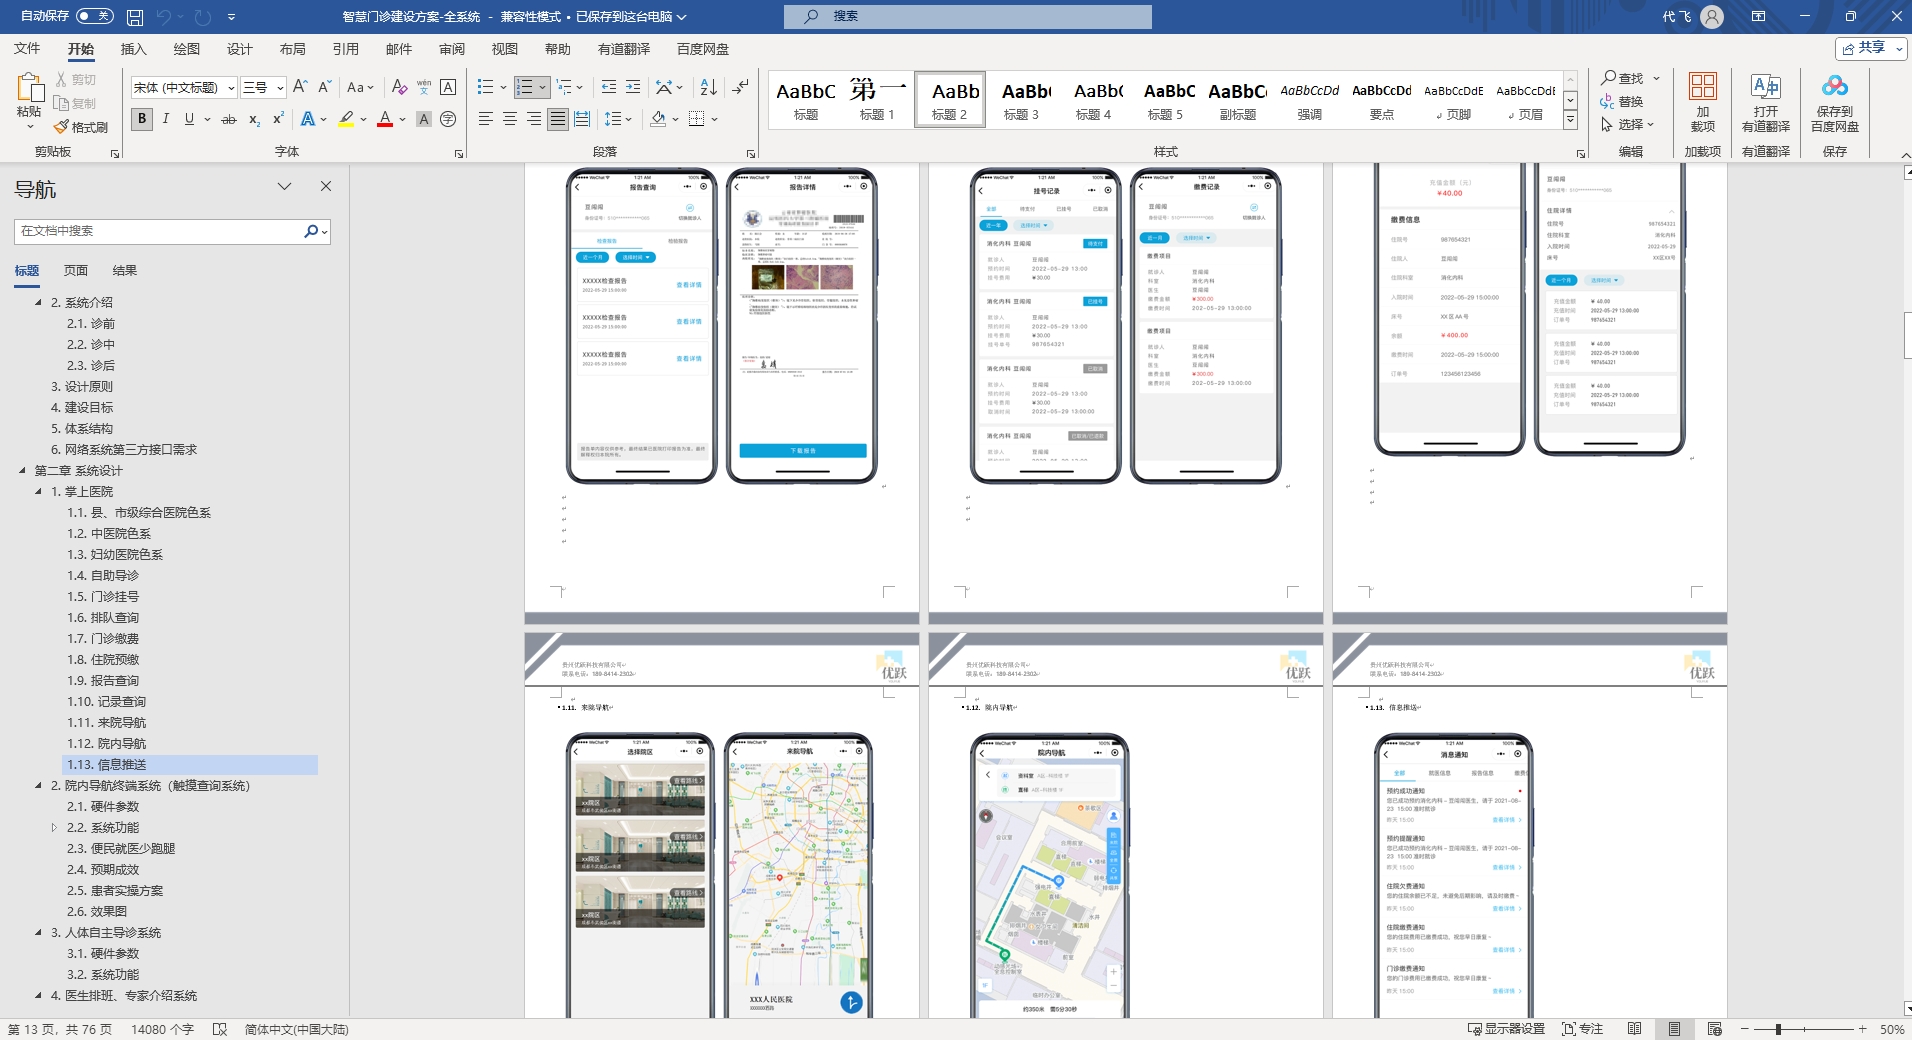Select the Format Painter tool

81,127
